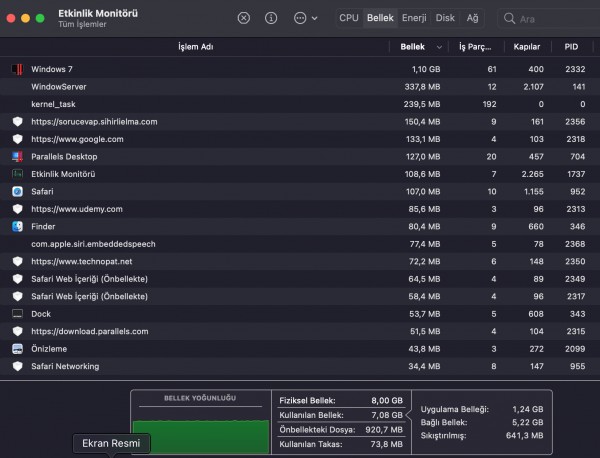Click the Kullanılan Bellek 7,08 GB value

point(387,415)
